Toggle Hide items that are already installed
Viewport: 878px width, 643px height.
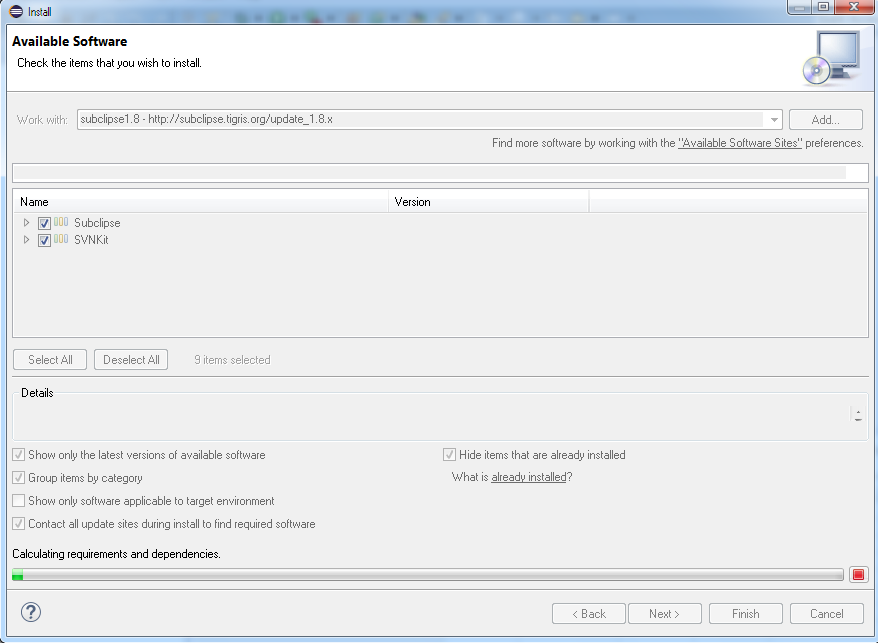449,454
